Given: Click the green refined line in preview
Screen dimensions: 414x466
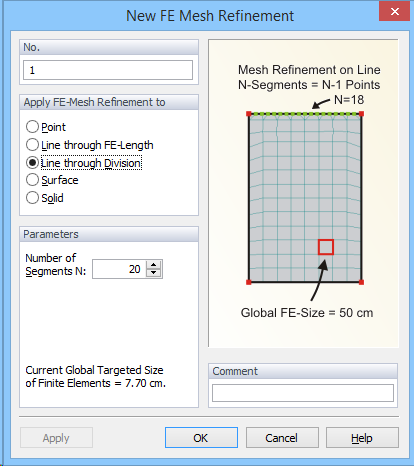Looking at the screenshot, I should (305, 114).
